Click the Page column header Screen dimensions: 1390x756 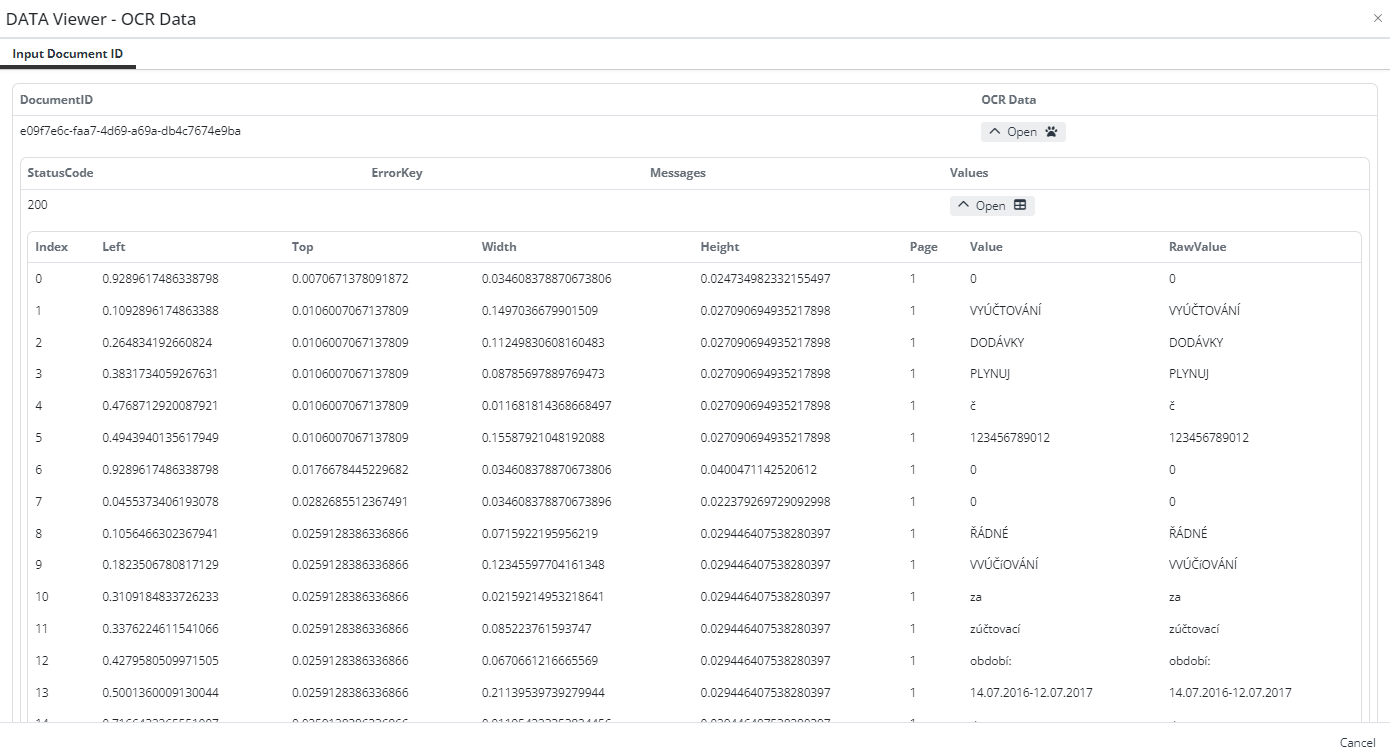tap(923, 247)
